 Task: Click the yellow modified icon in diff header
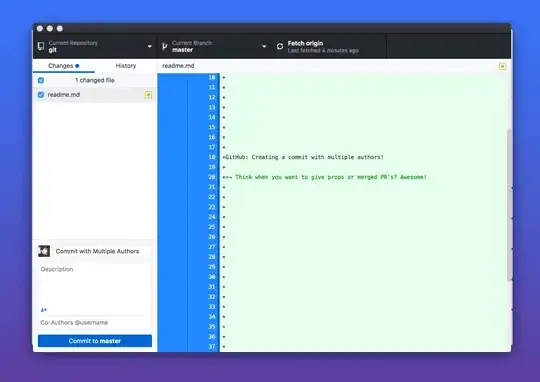502,66
